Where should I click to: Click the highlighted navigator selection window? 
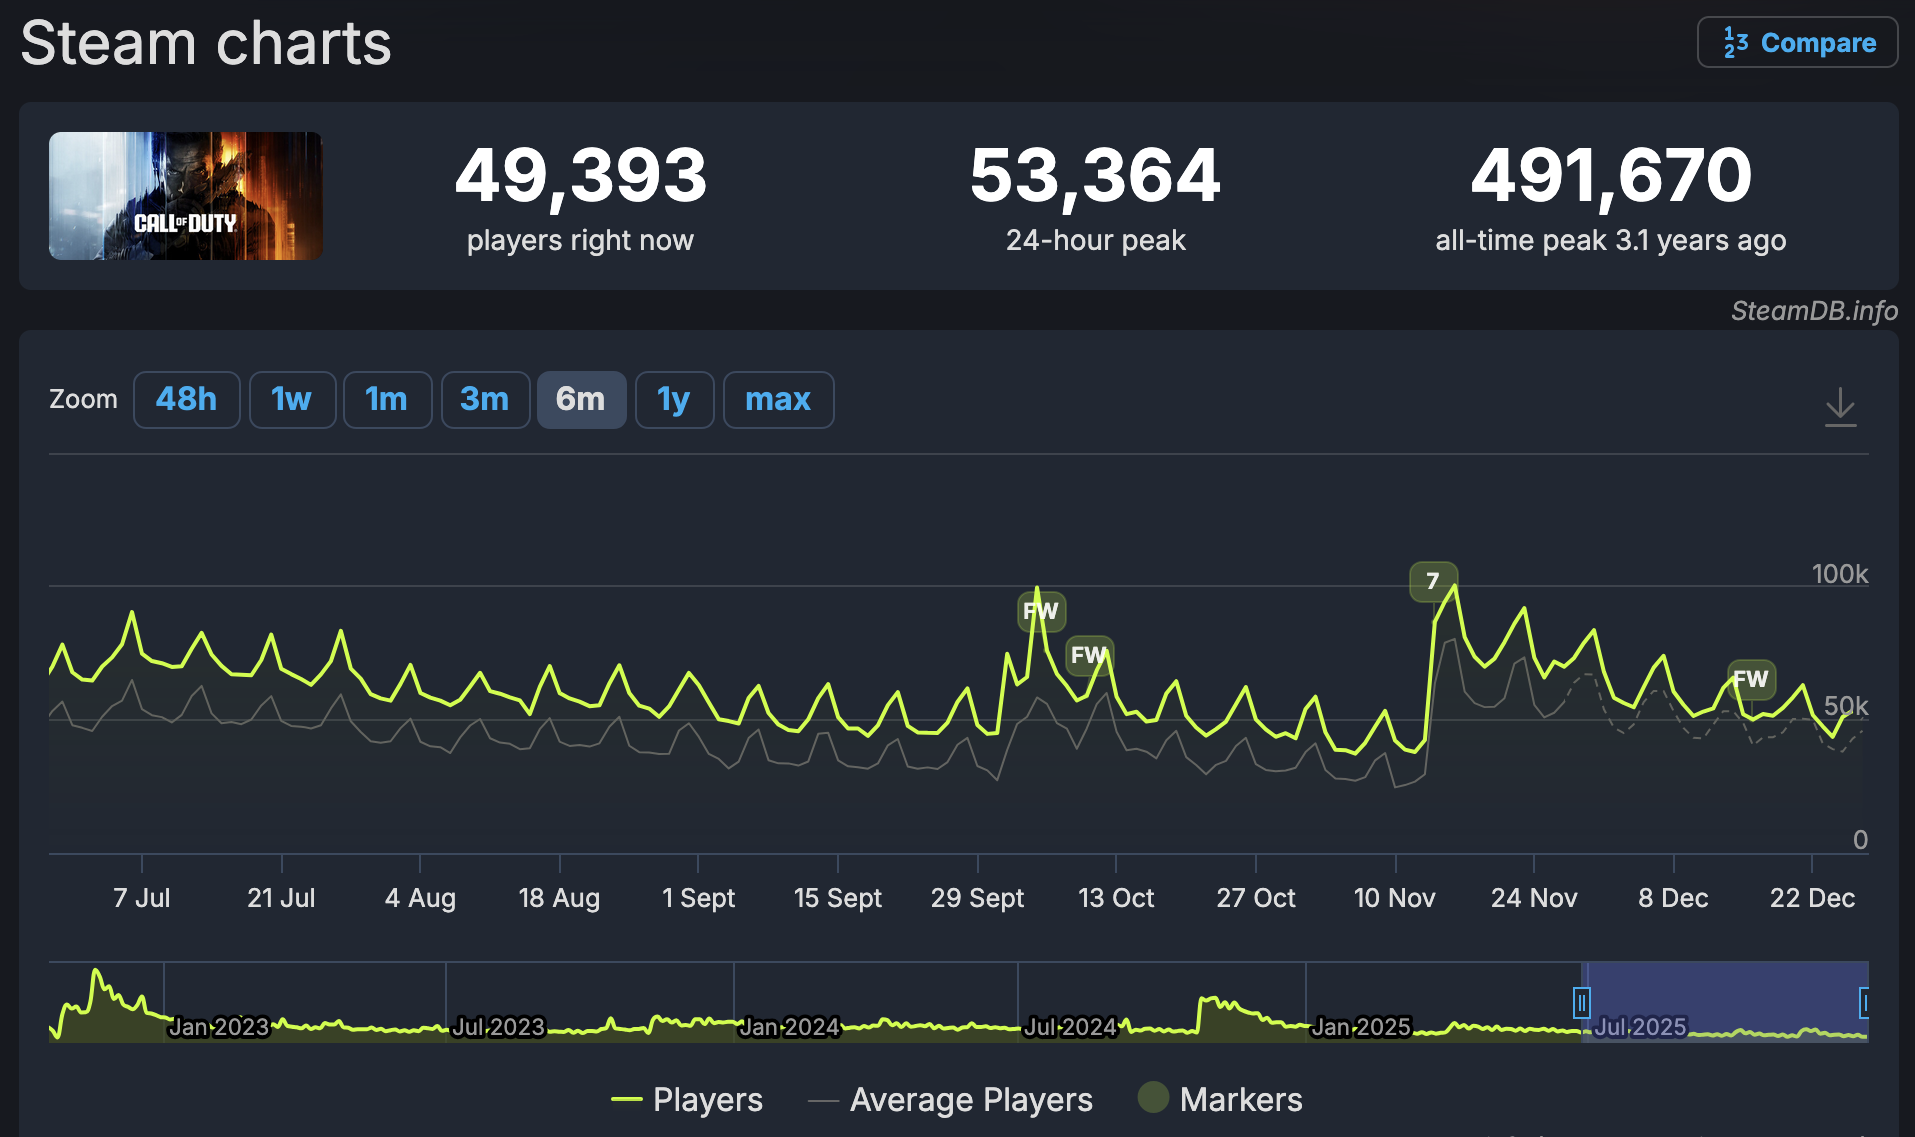click(1725, 1002)
